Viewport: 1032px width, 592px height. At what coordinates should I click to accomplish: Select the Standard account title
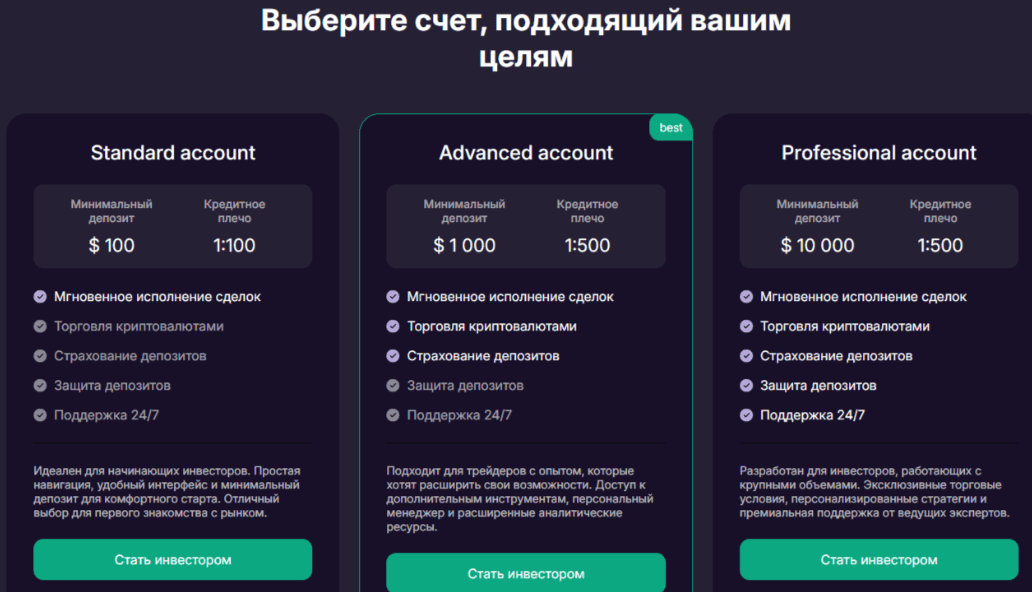coord(173,153)
